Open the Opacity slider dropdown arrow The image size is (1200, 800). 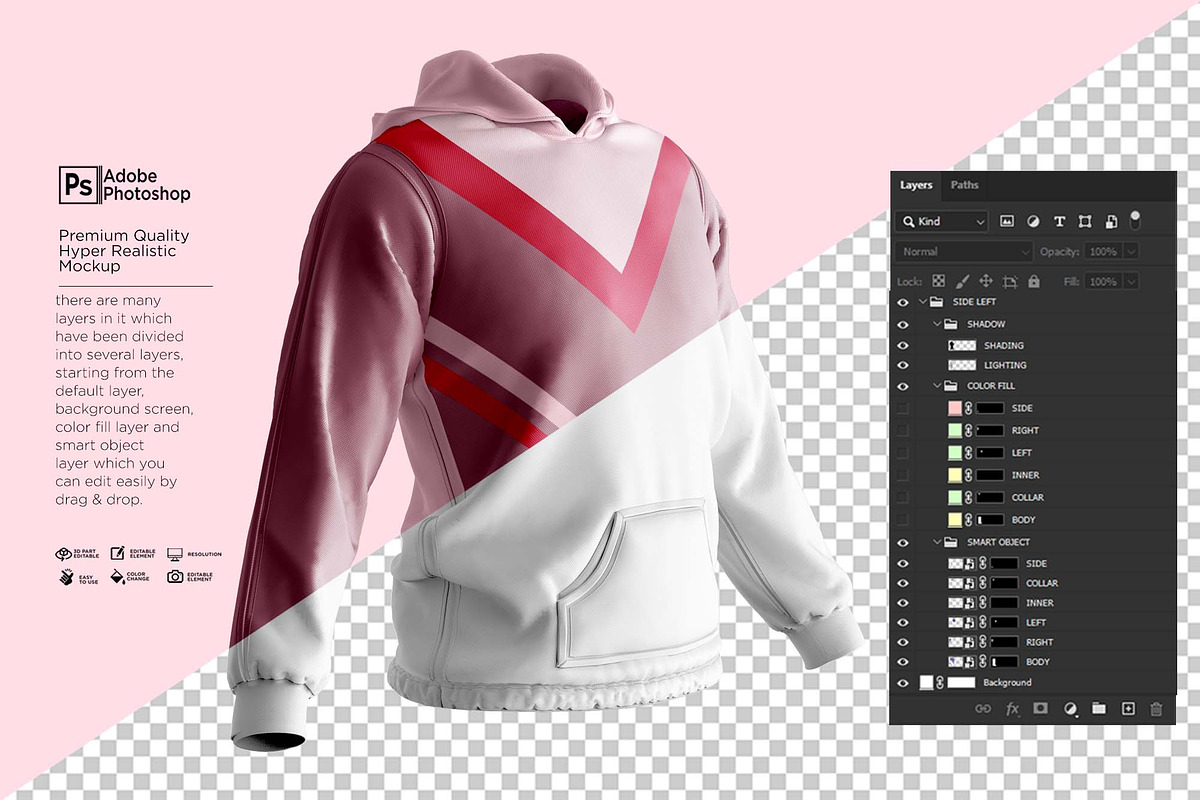1131,251
